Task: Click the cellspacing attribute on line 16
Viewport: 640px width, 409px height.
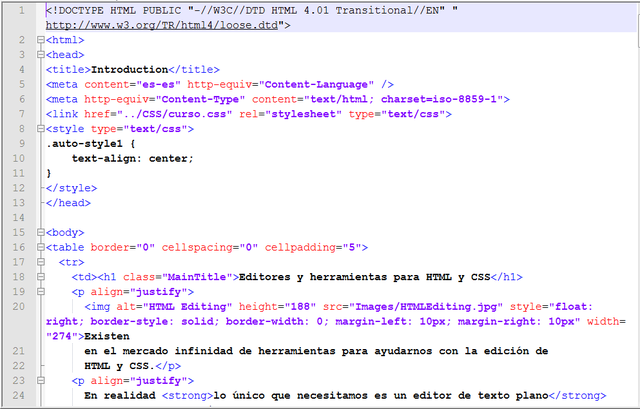Action: pos(197,247)
